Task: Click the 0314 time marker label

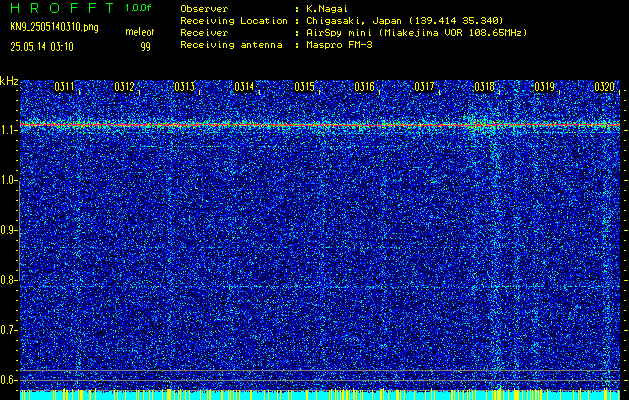Action: [x=244, y=87]
